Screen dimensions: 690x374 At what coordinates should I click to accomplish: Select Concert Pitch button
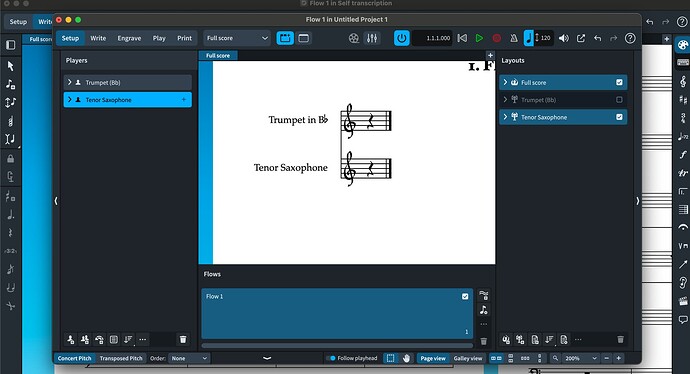pyautogui.click(x=74, y=358)
